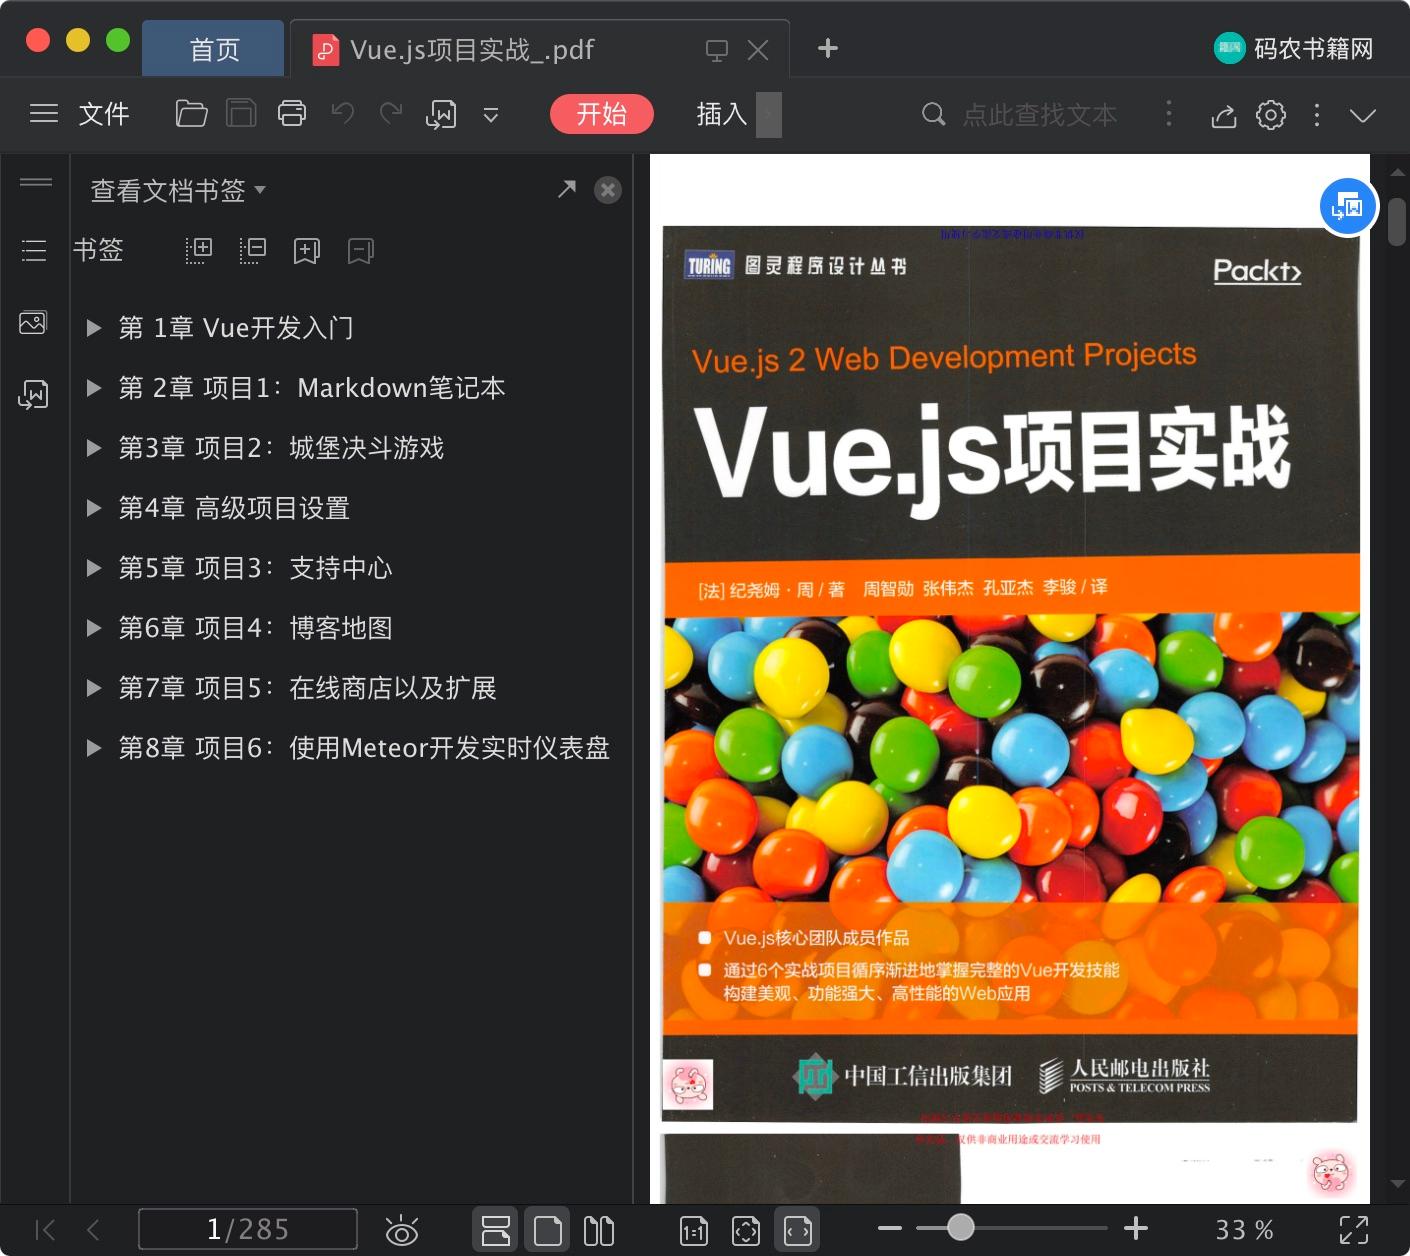Open a new tab with plus
Viewport: 1410px width, 1256px height.
click(x=828, y=48)
